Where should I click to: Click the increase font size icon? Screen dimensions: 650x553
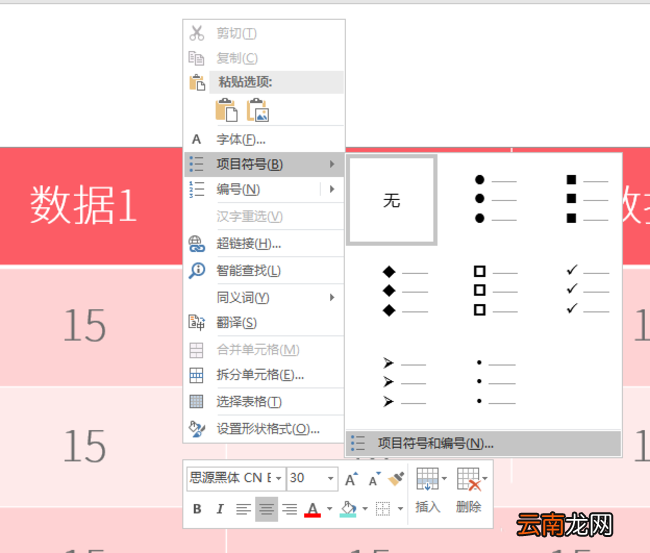coord(351,479)
